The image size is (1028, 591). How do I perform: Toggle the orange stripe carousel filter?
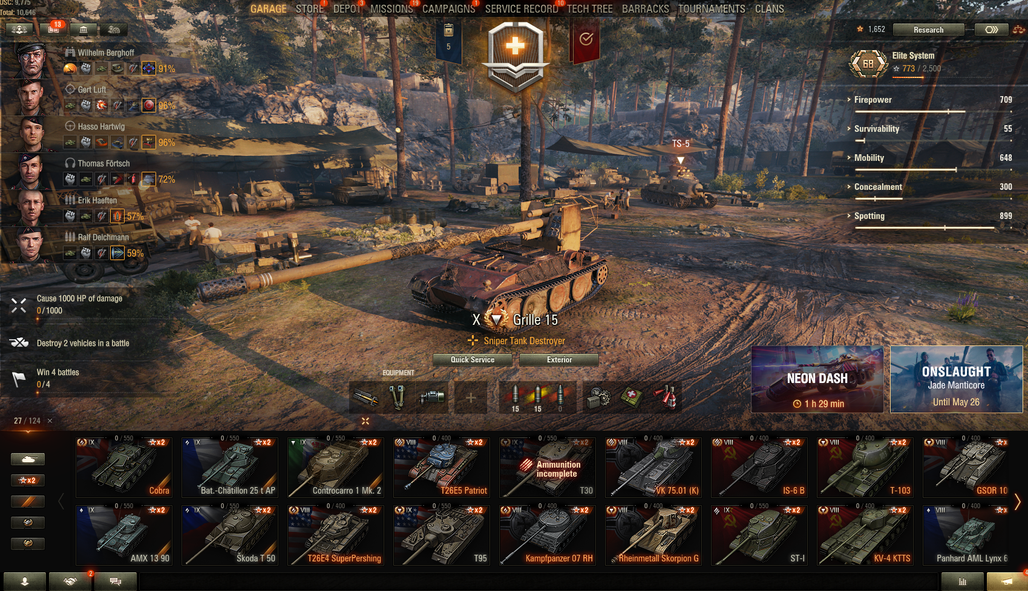pyautogui.click(x=28, y=501)
